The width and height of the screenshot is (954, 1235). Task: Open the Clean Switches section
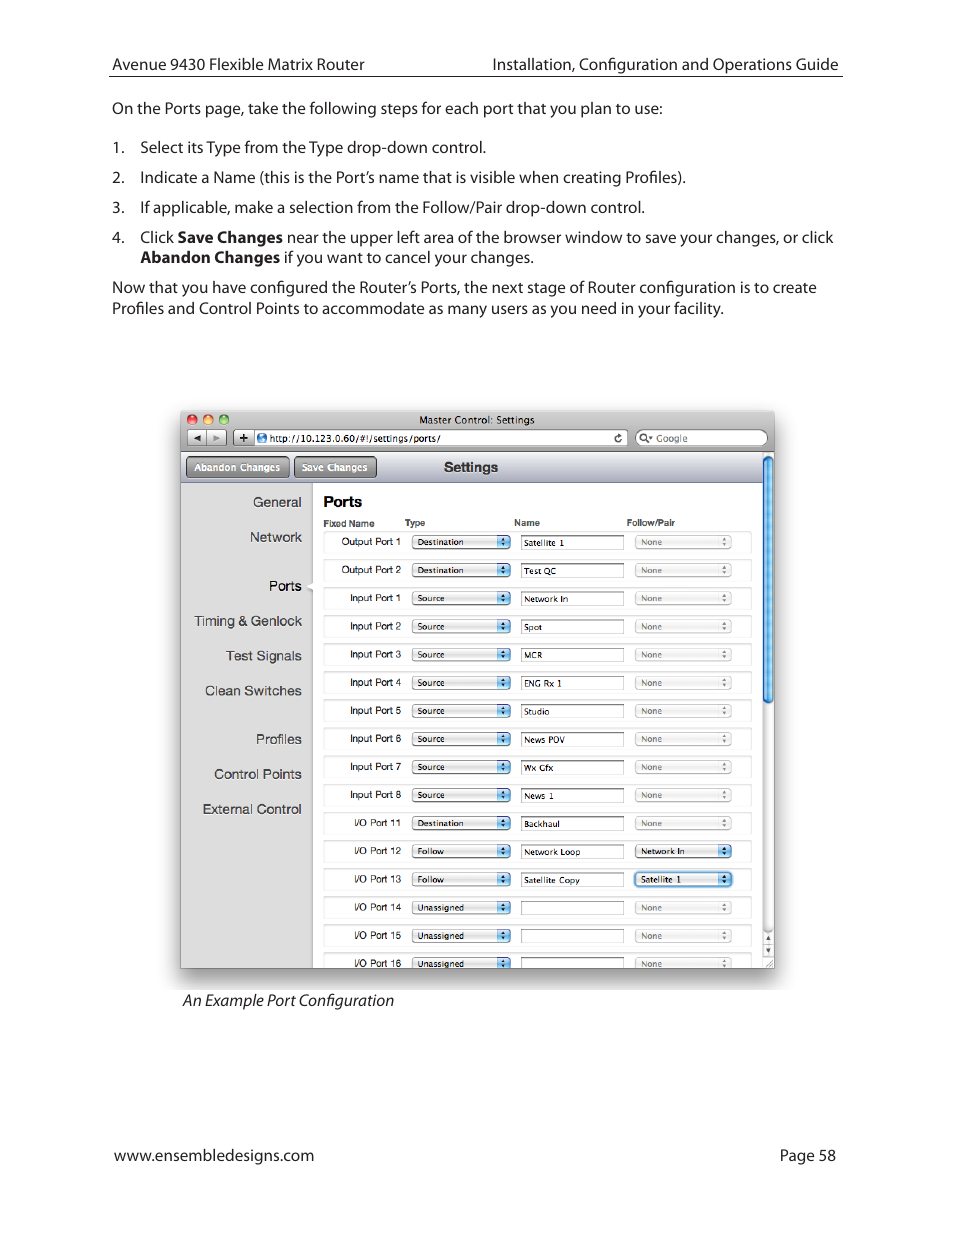tap(253, 691)
